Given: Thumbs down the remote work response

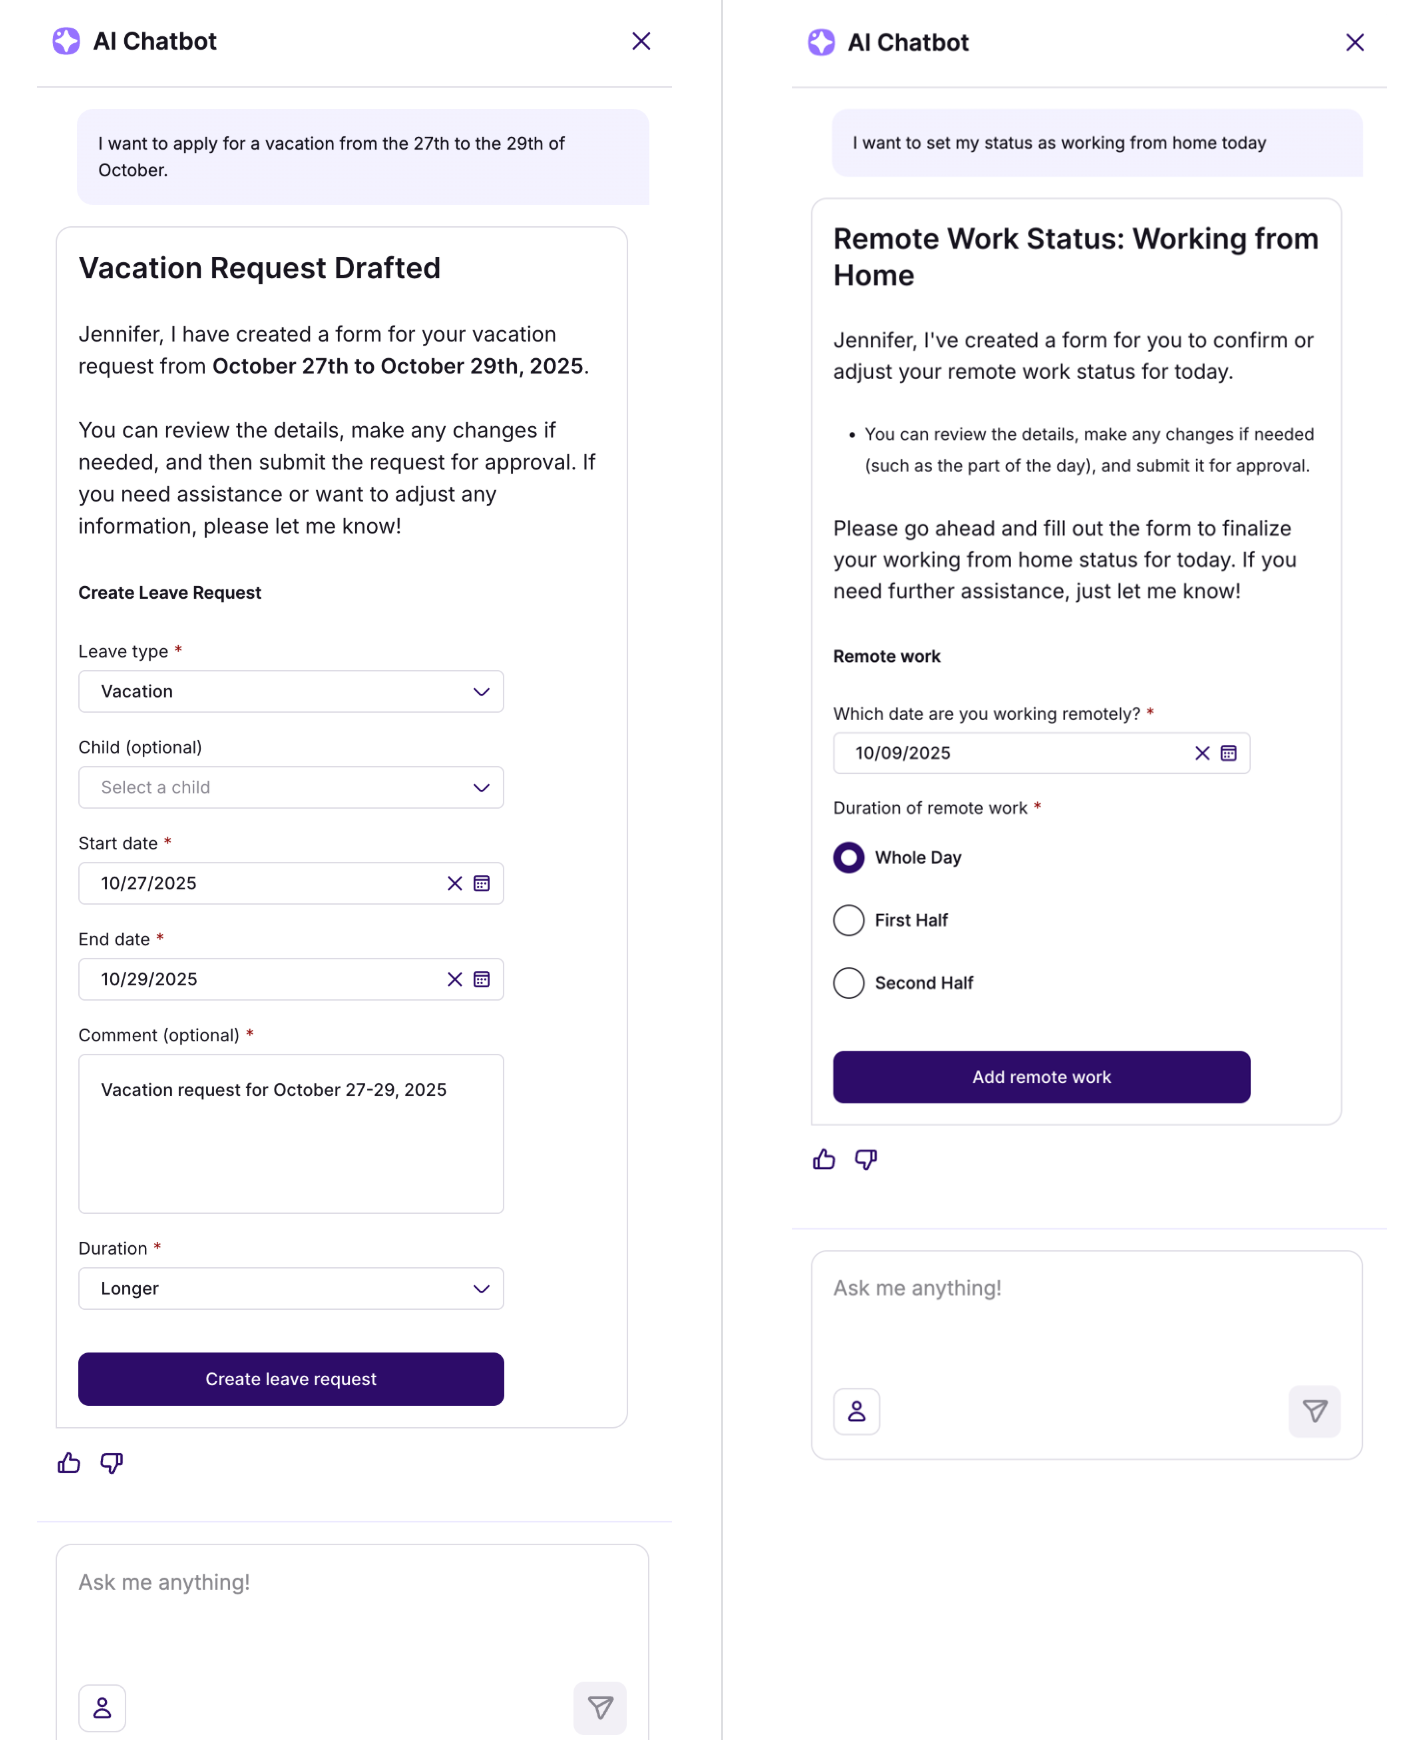Looking at the screenshot, I should tap(866, 1159).
